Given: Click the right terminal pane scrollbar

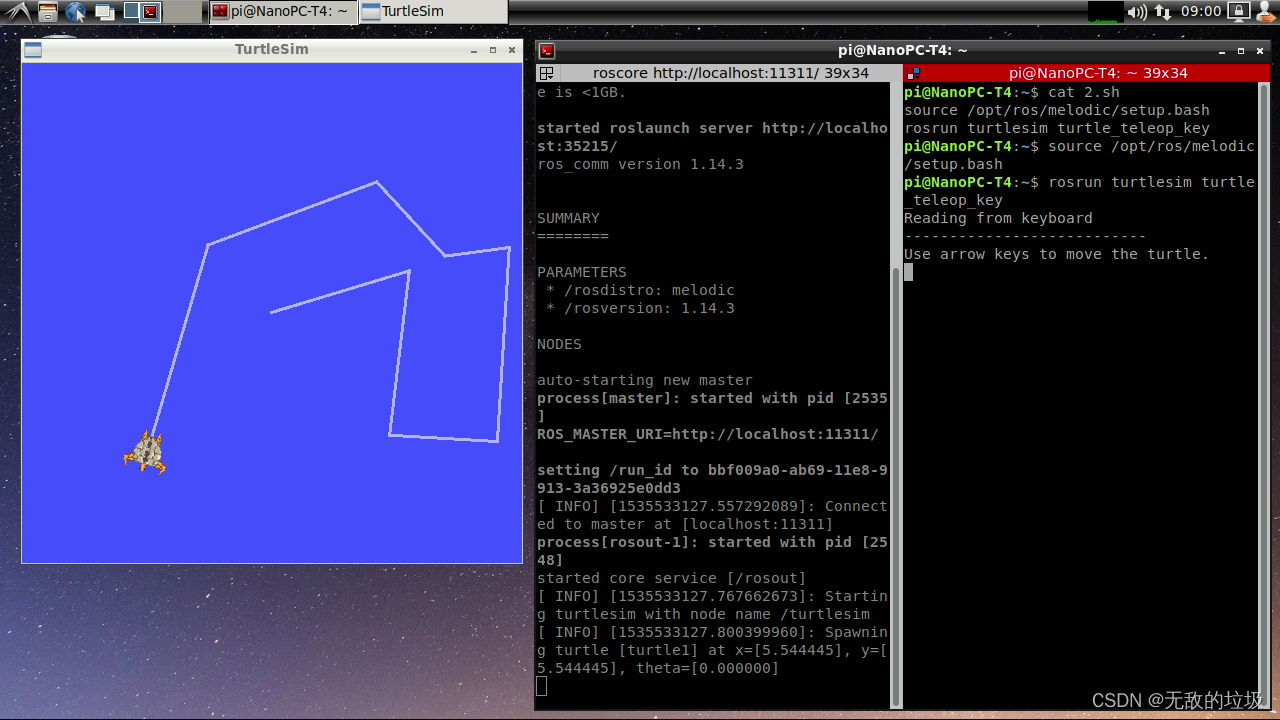Looking at the screenshot, I should (1263, 395).
